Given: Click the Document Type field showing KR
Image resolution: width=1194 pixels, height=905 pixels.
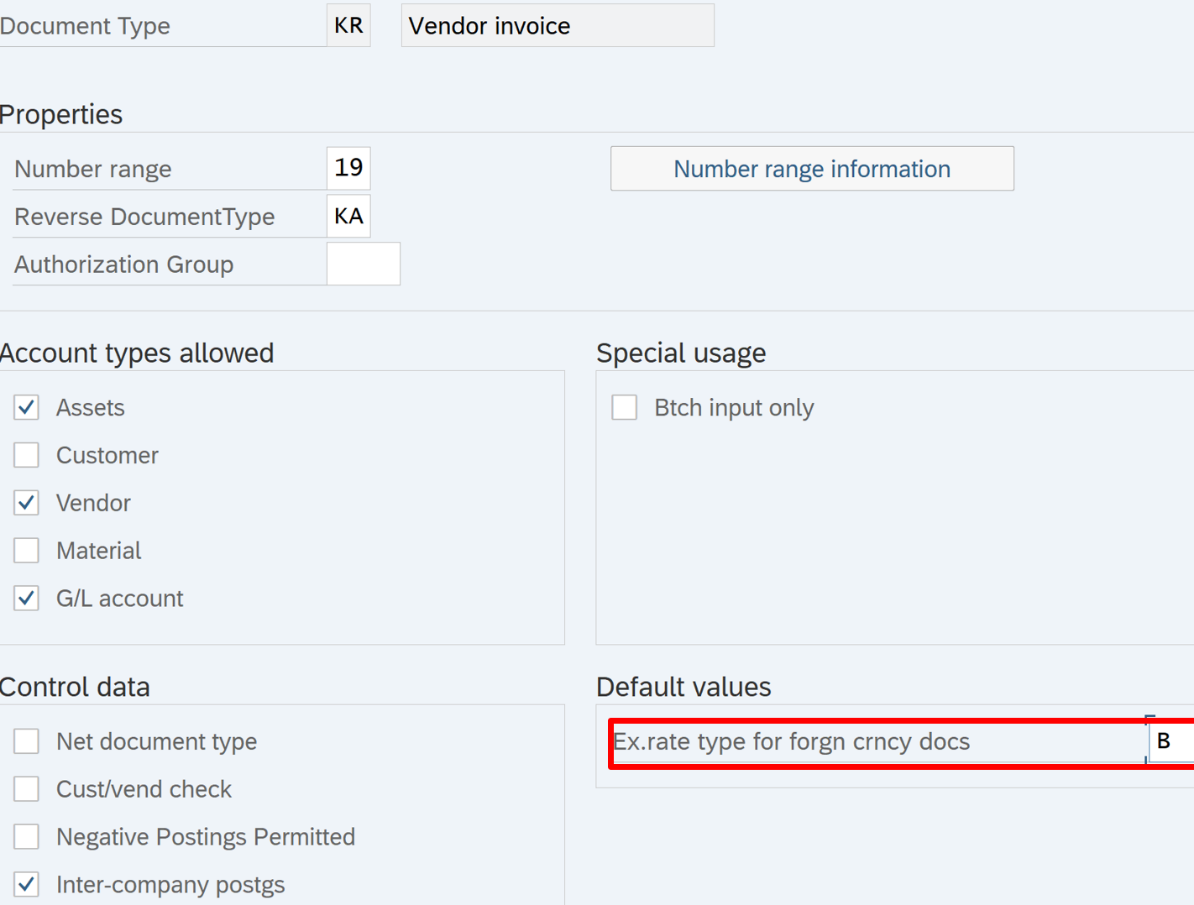Looking at the screenshot, I should click(x=348, y=26).
